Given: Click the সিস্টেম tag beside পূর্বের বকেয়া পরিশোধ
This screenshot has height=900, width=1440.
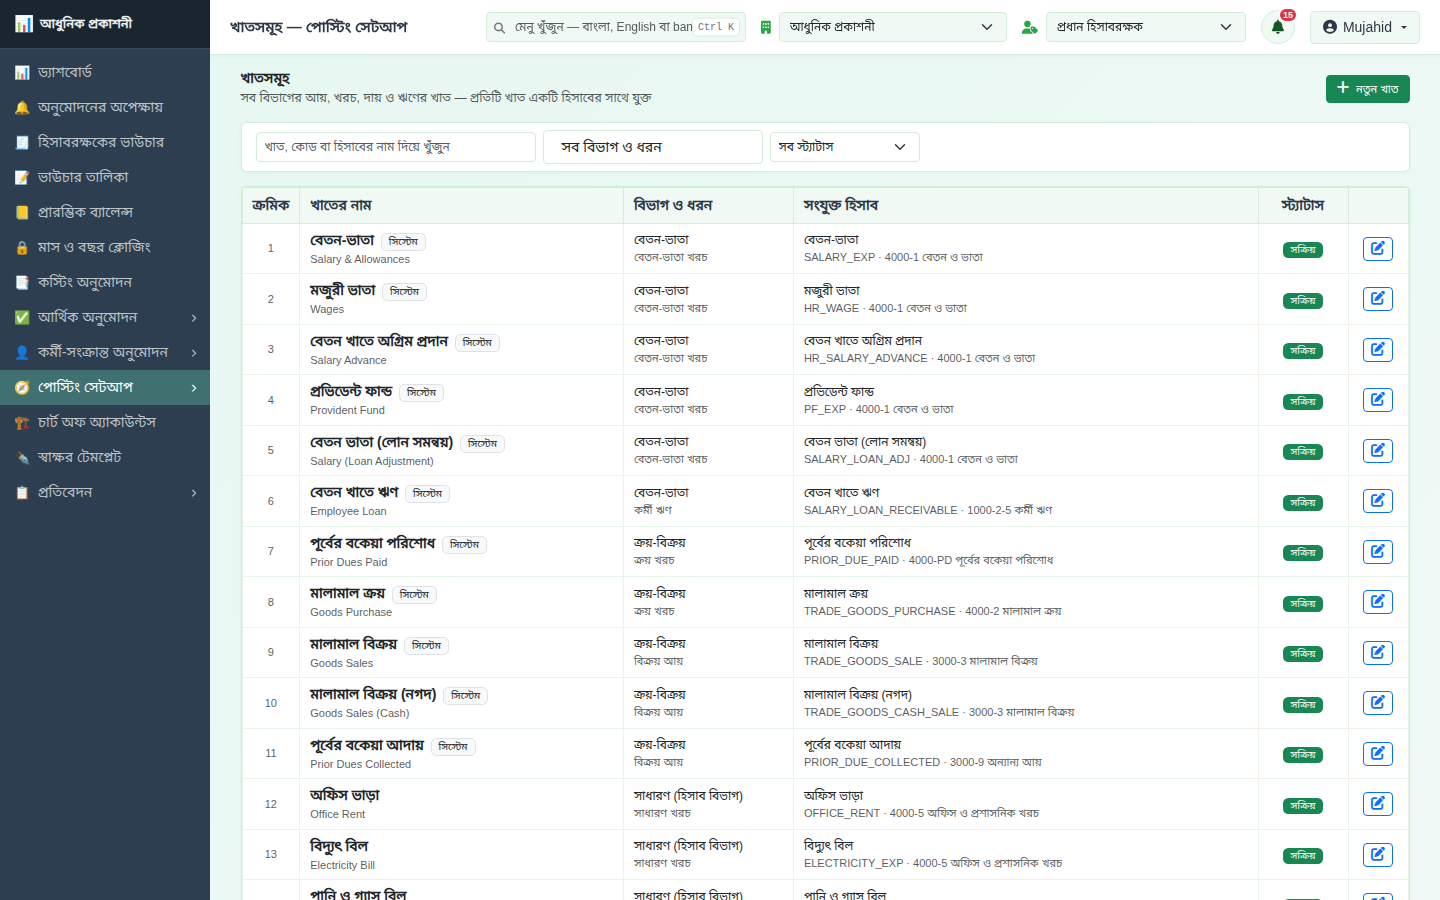Looking at the screenshot, I should pyautogui.click(x=464, y=545).
